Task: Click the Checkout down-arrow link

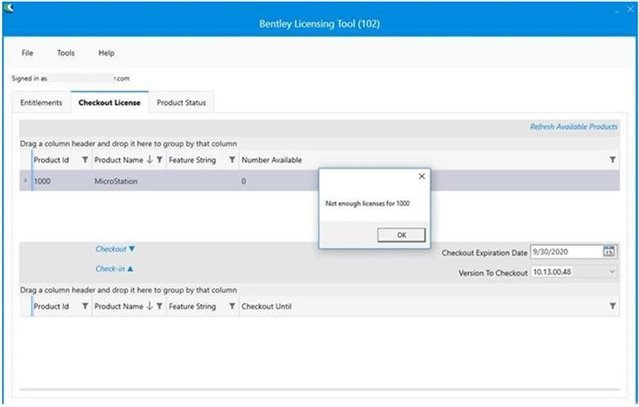Action: (115, 249)
